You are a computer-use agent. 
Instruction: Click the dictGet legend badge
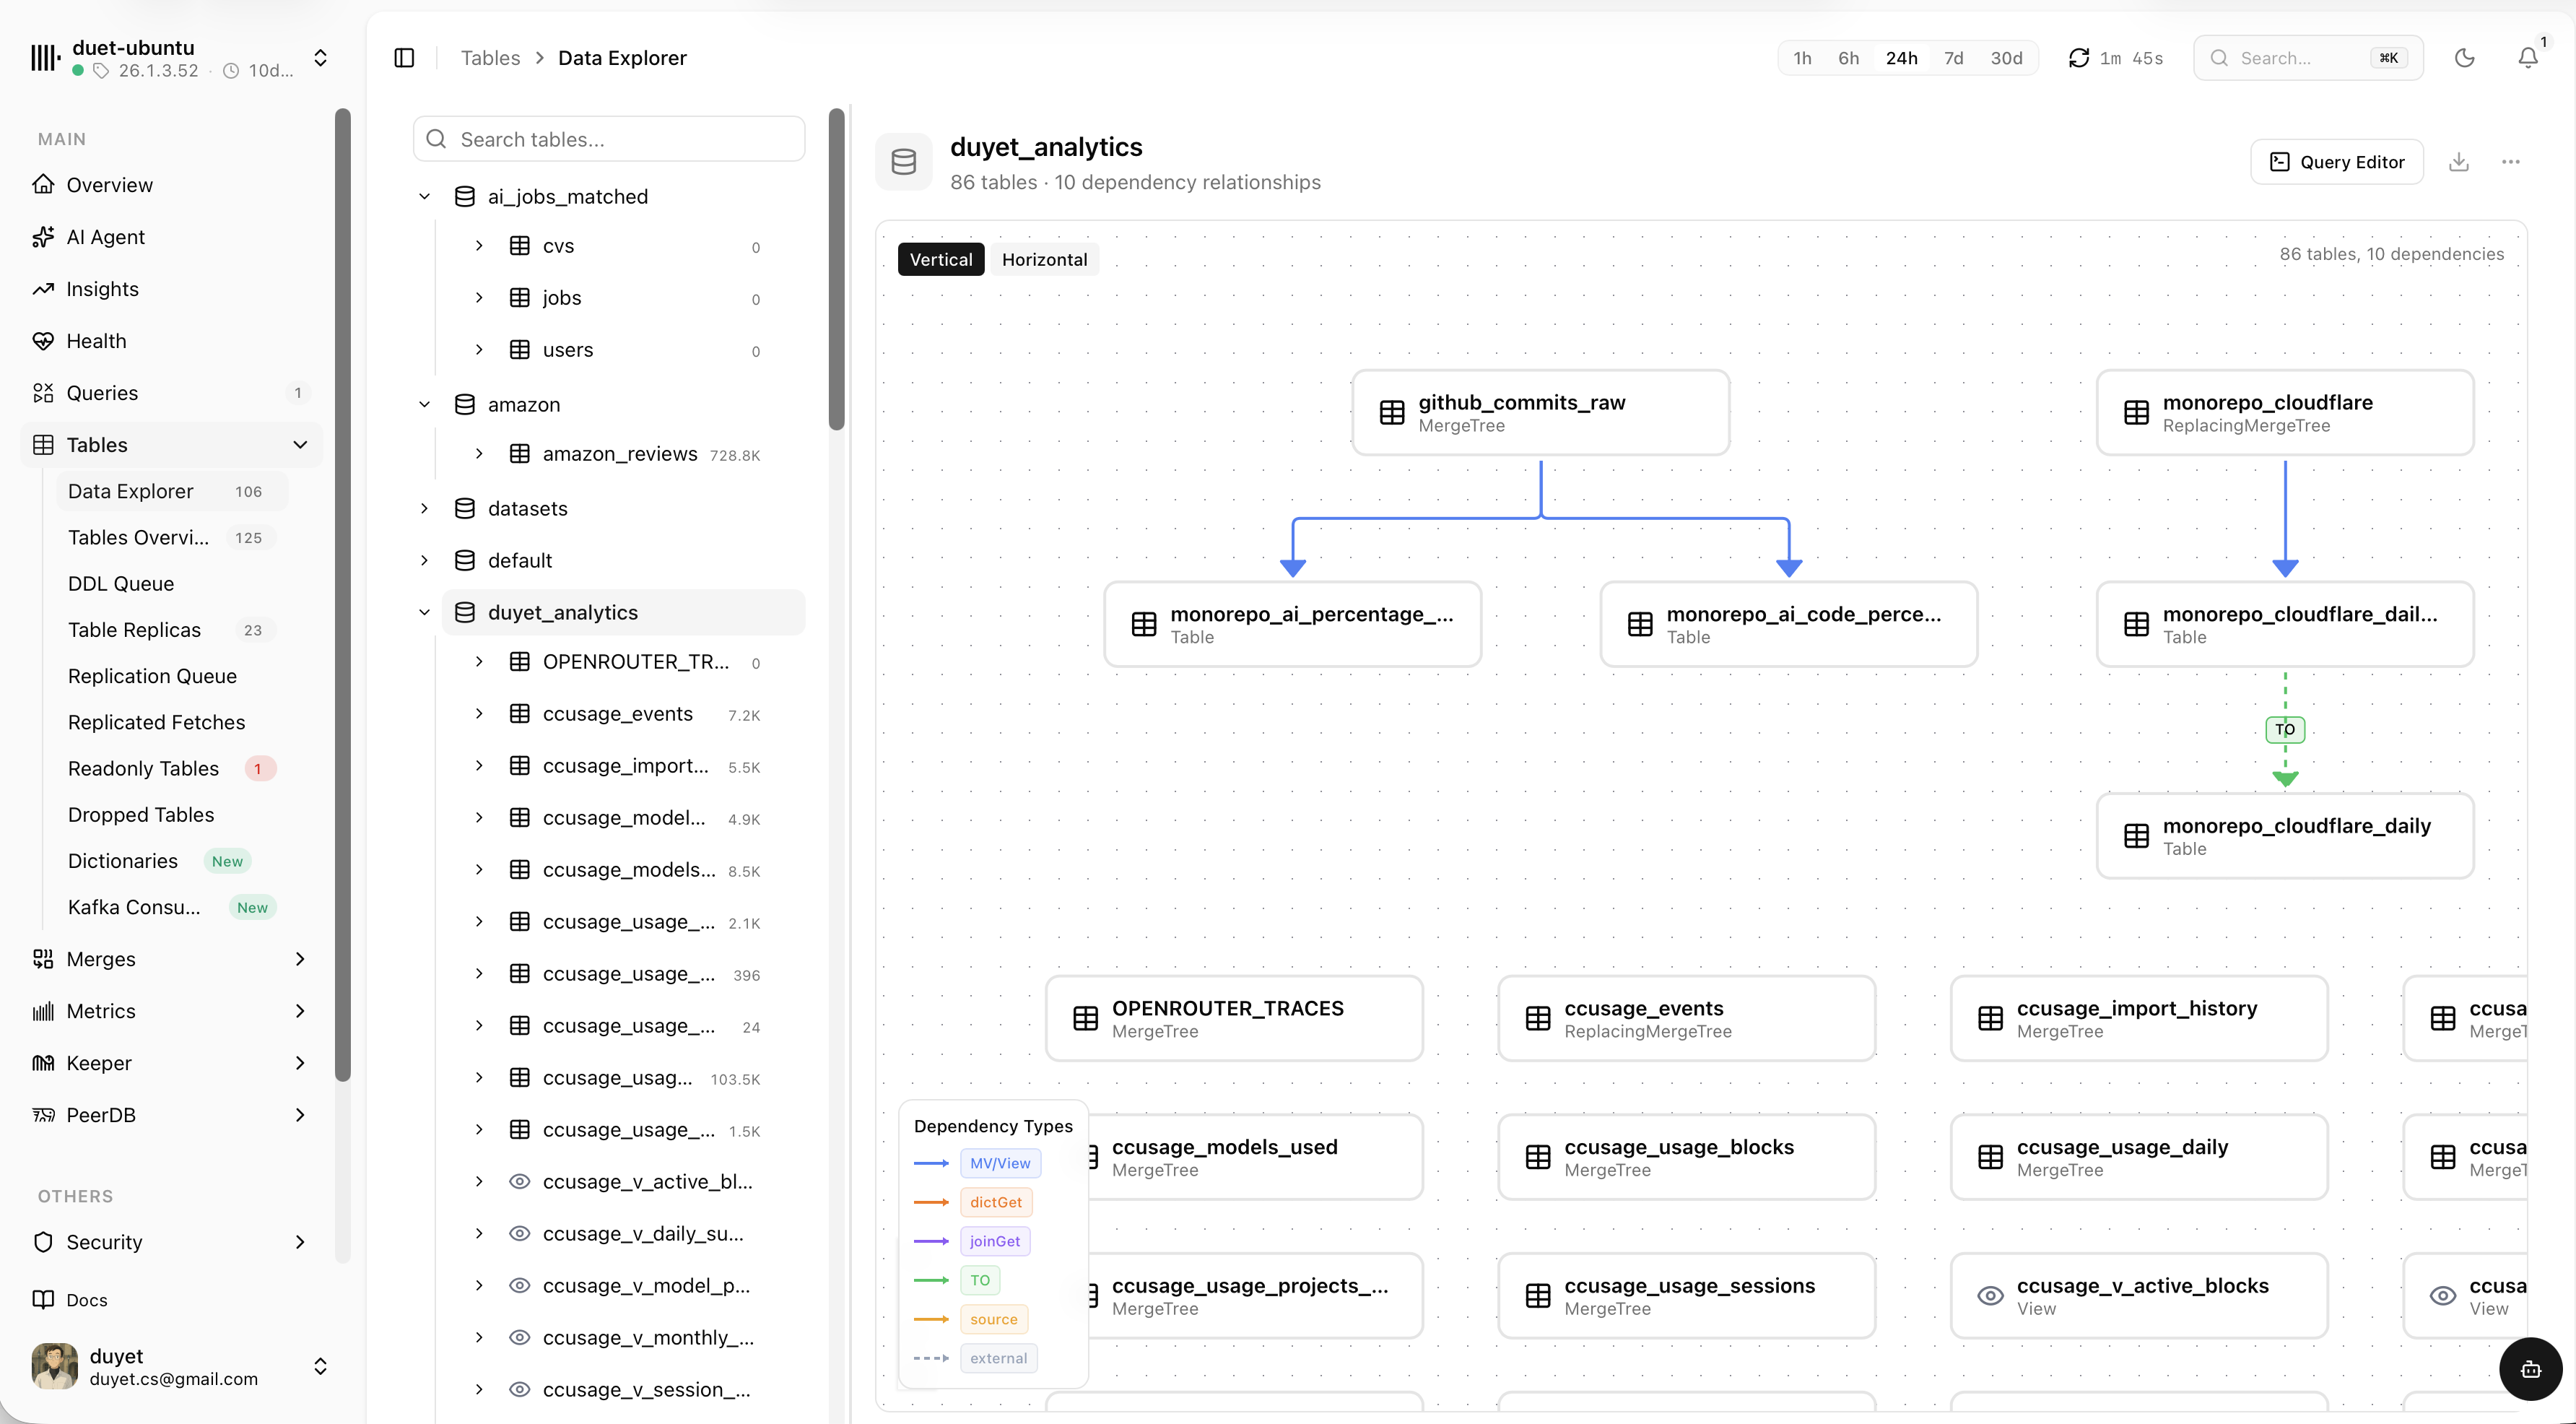coord(996,1202)
